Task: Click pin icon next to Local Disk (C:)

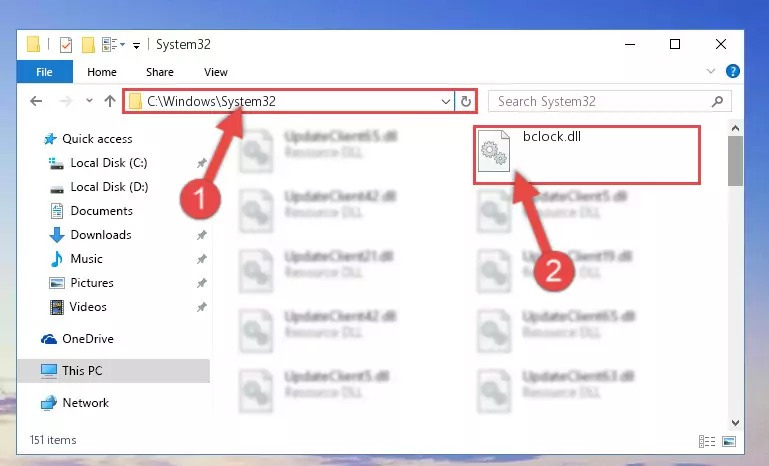Action: coord(202,163)
